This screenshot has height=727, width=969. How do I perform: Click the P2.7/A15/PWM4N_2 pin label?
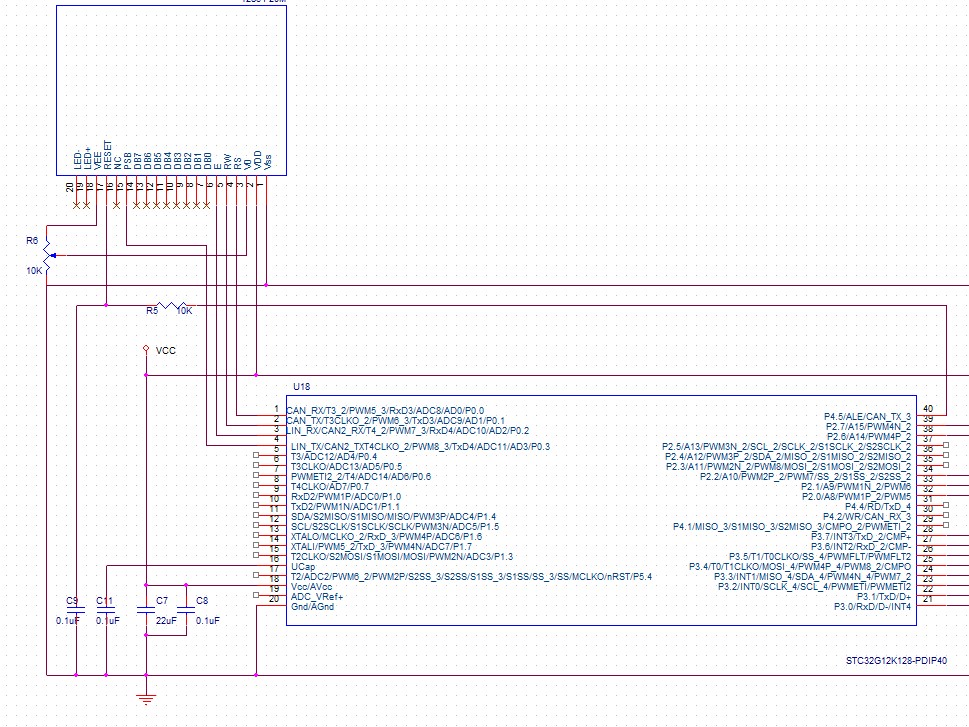[868, 427]
